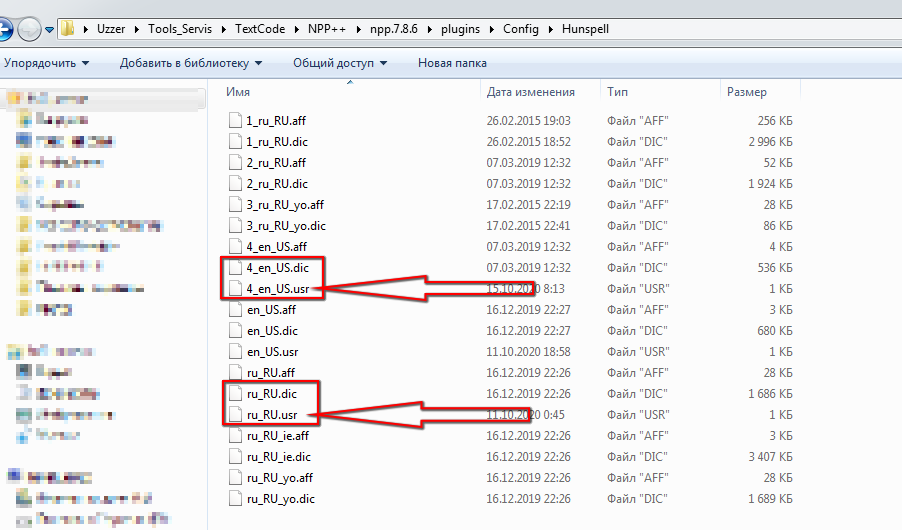Open the Упорядочить dropdown menu

tap(46, 63)
